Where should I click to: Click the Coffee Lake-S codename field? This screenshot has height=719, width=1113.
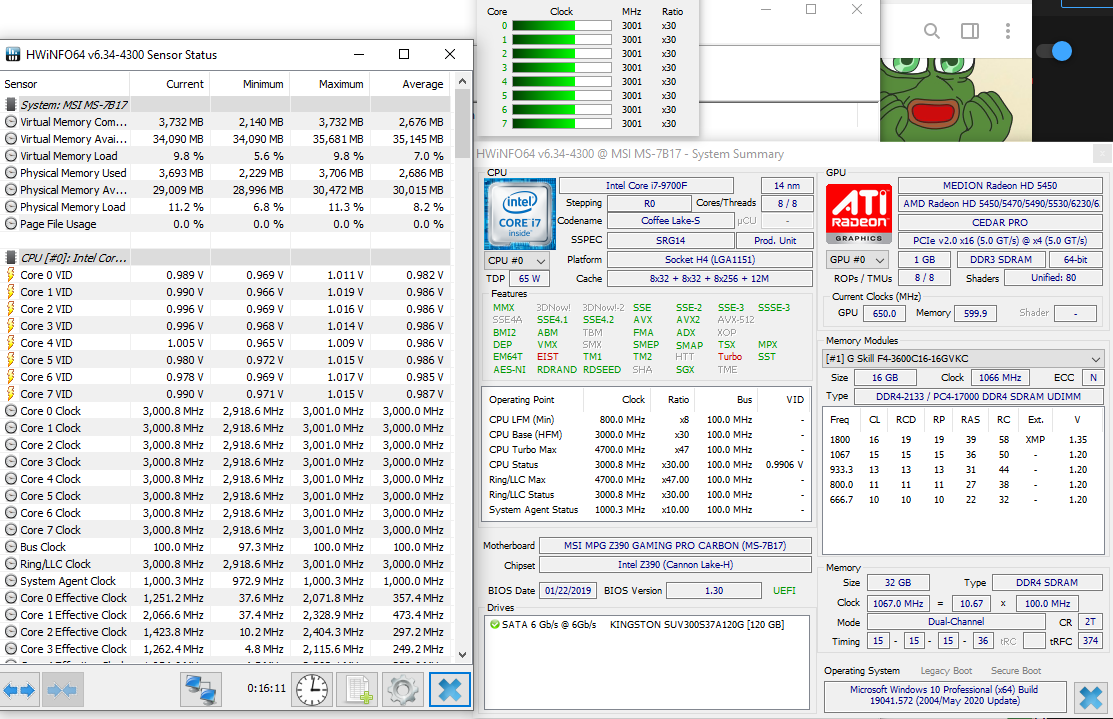tap(670, 221)
